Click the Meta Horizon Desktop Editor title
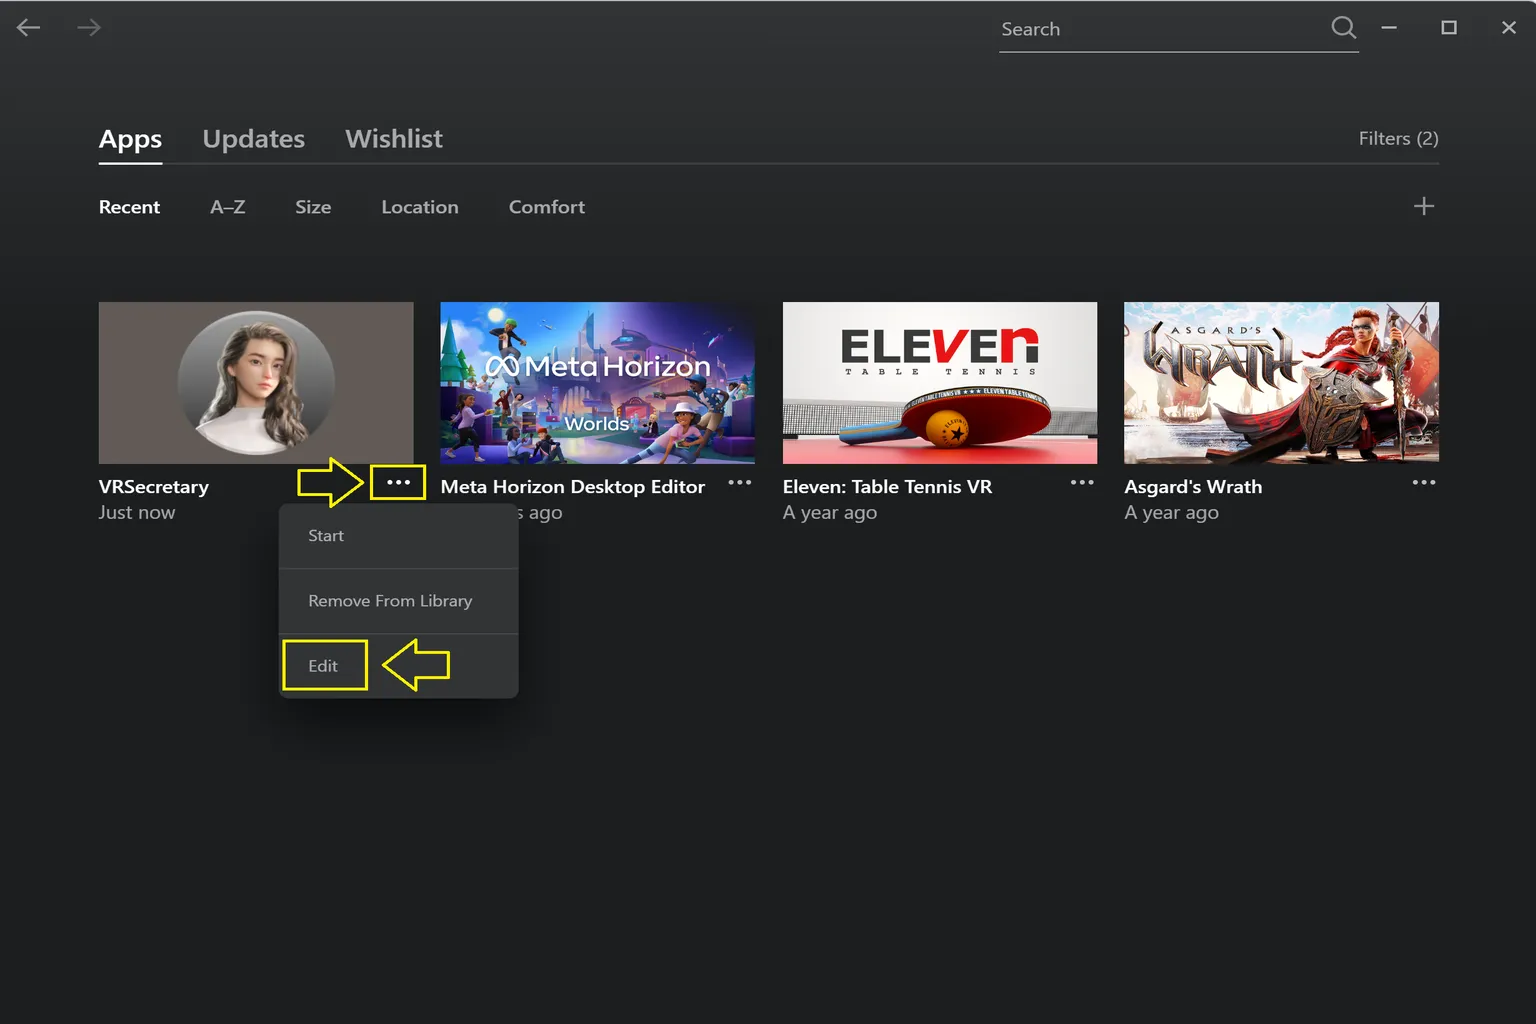This screenshot has width=1536, height=1024. [573, 487]
